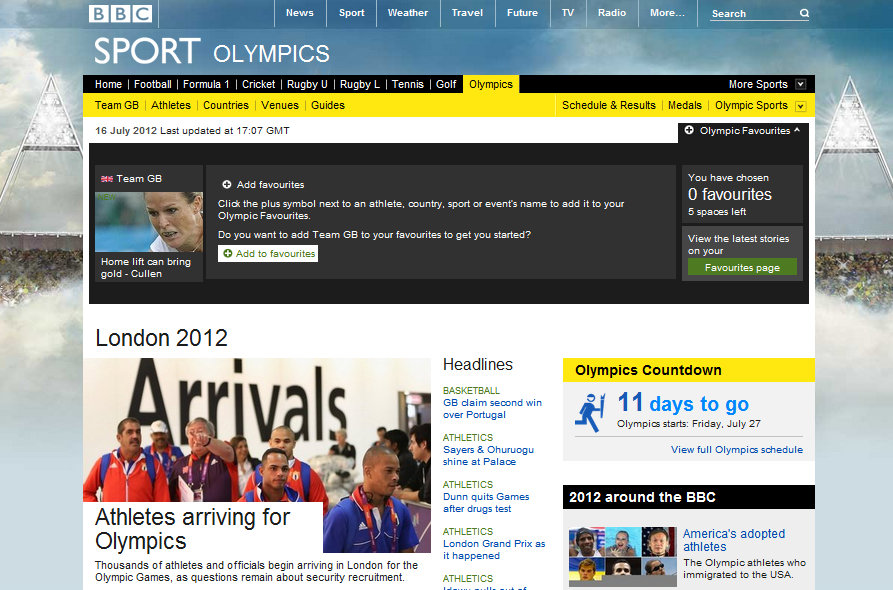The width and height of the screenshot is (893, 590).
Task: Click the '5 spaces left' text
Action: pyautogui.click(x=716, y=212)
